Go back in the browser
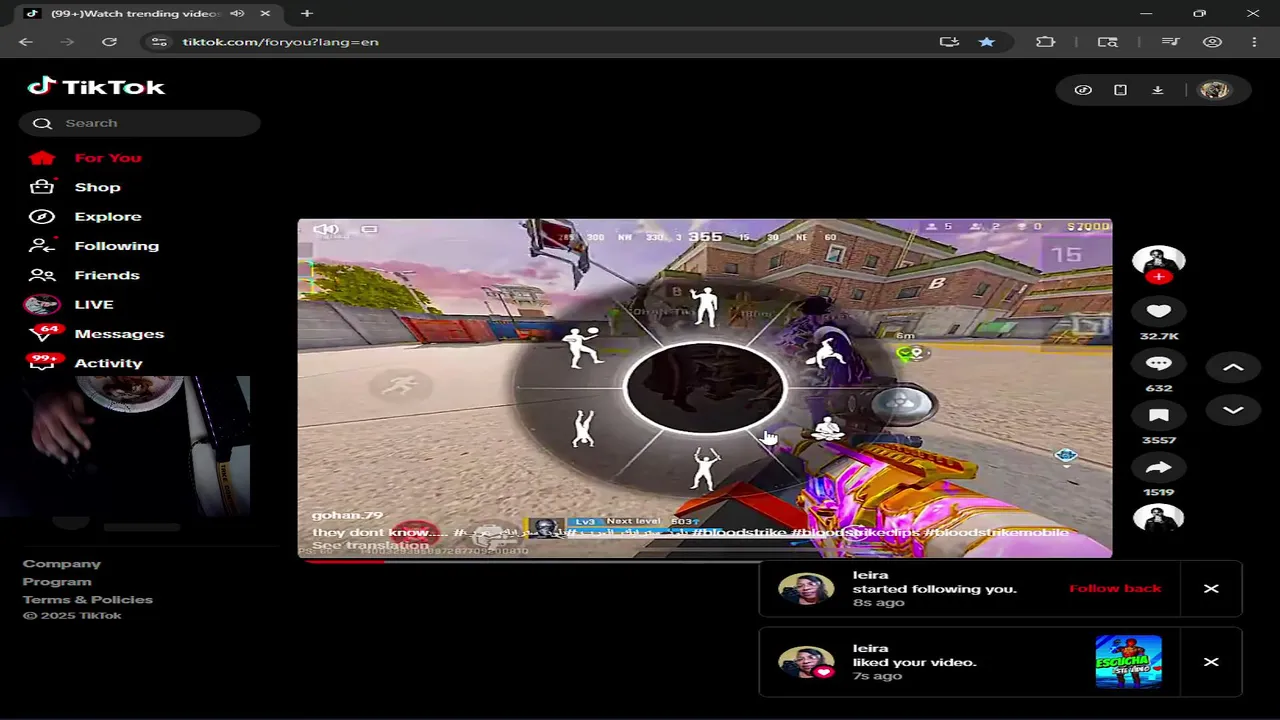 click(26, 42)
